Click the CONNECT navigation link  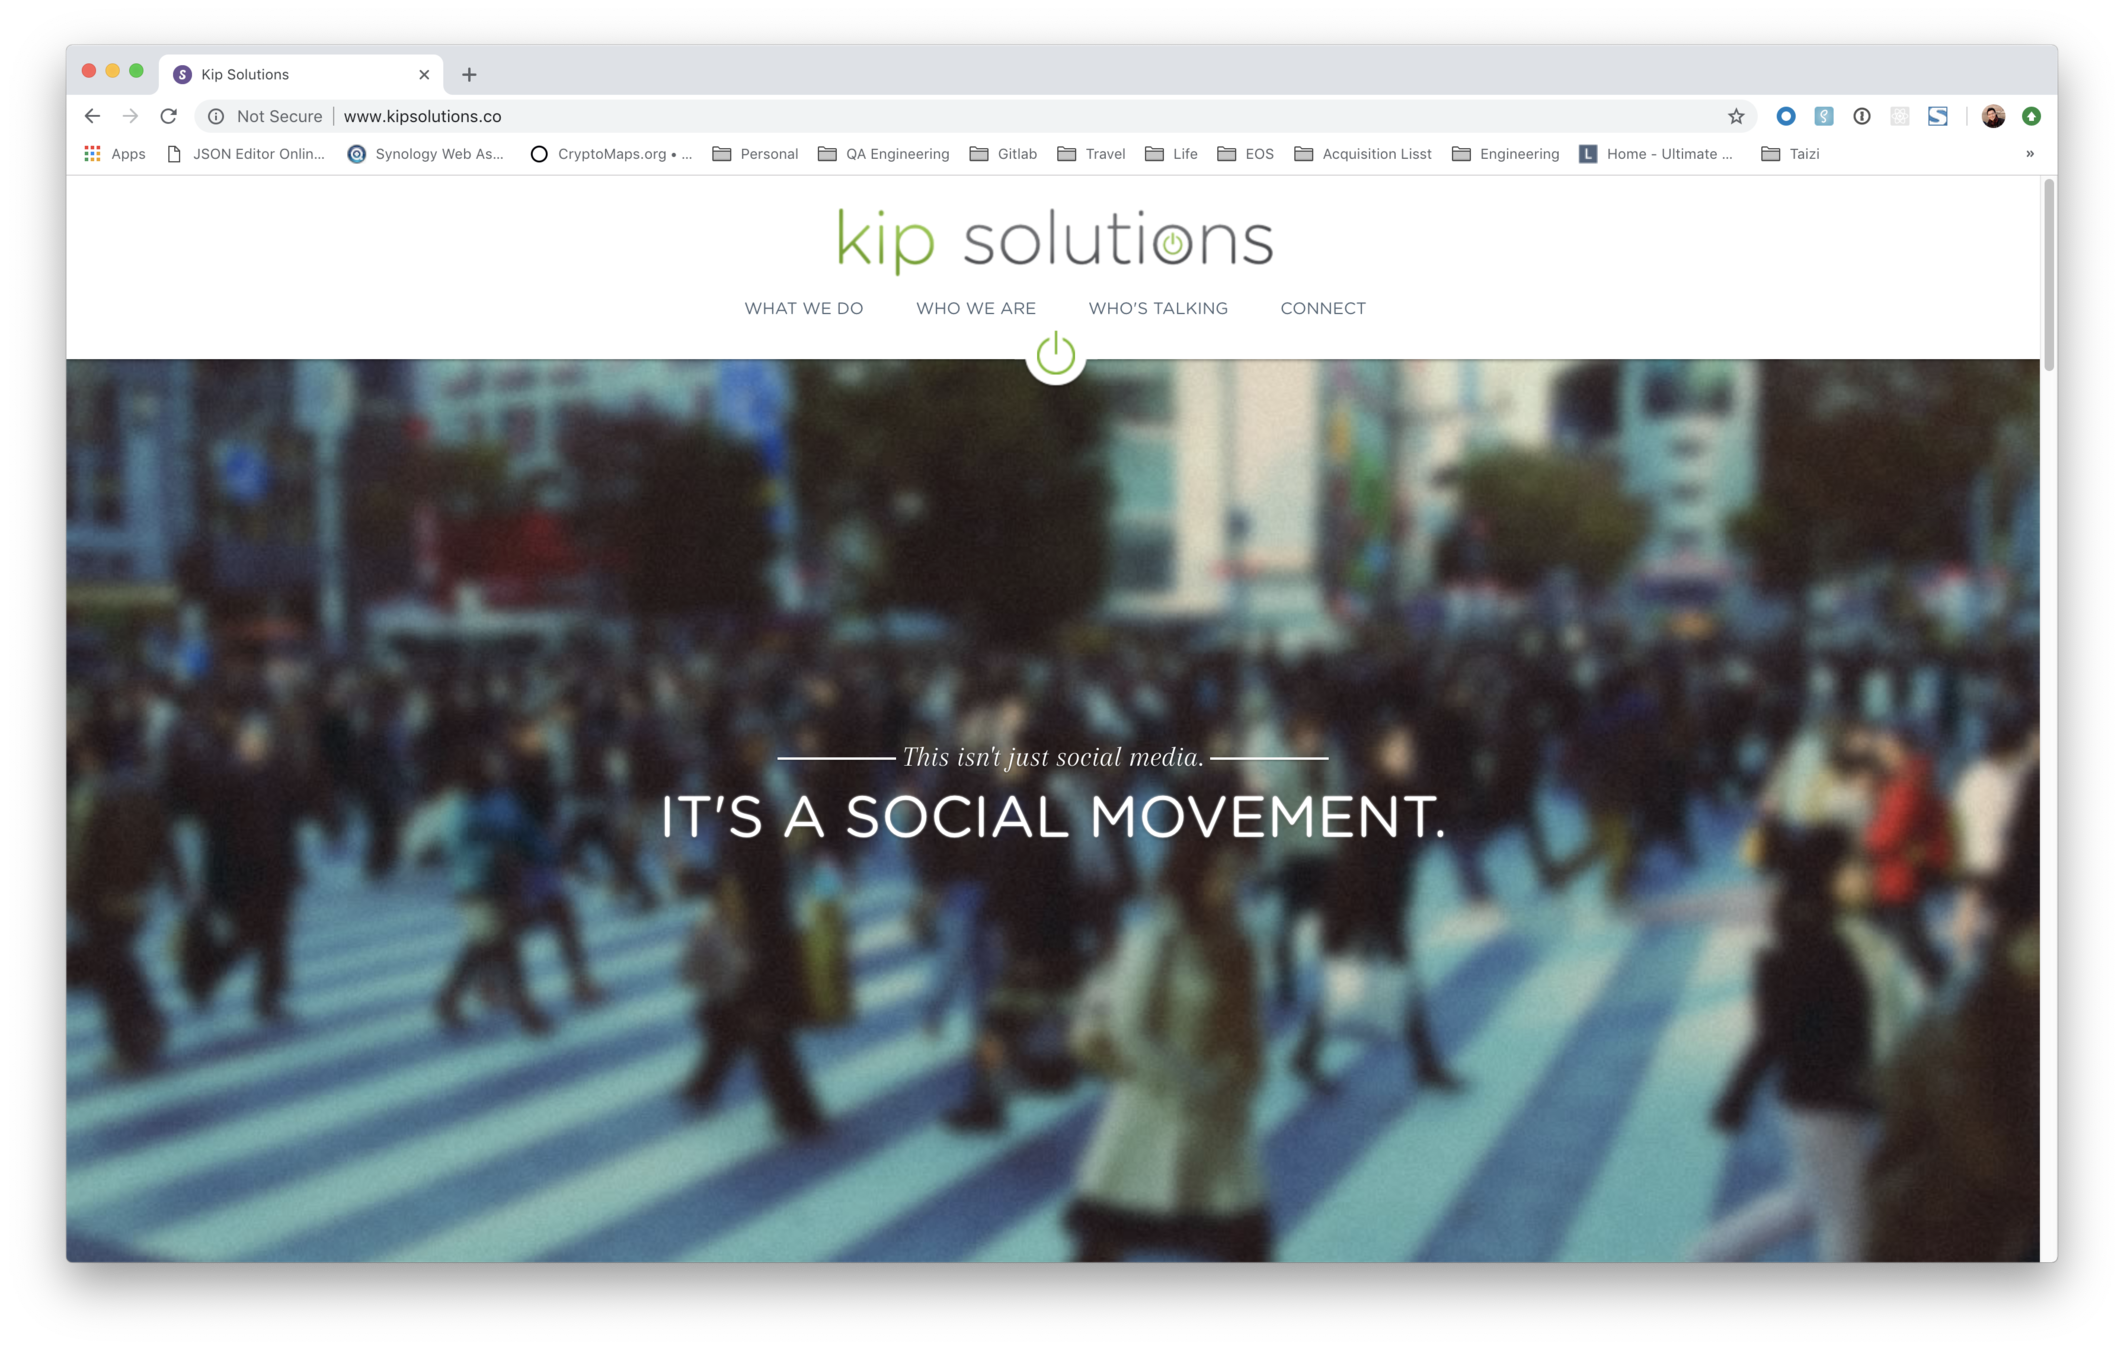pyautogui.click(x=1322, y=308)
